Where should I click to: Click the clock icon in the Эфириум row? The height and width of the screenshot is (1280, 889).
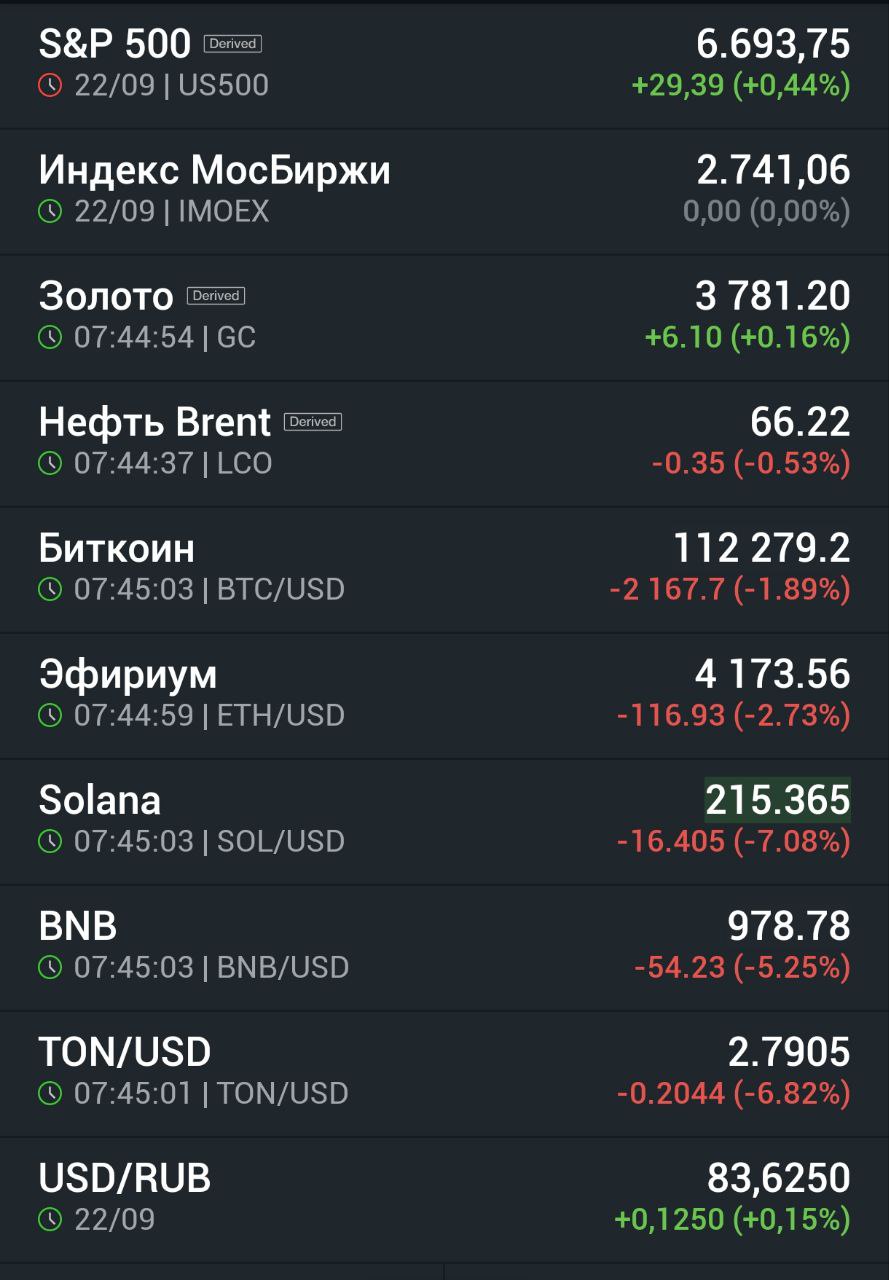pyautogui.click(x=50, y=716)
